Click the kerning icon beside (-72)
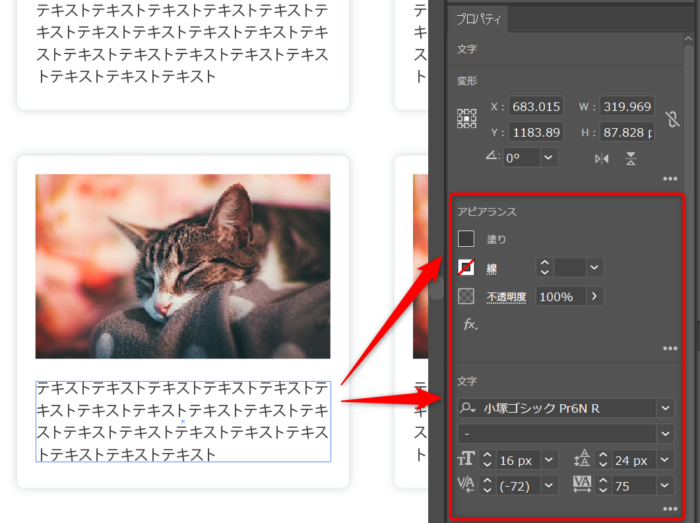 [x=466, y=485]
